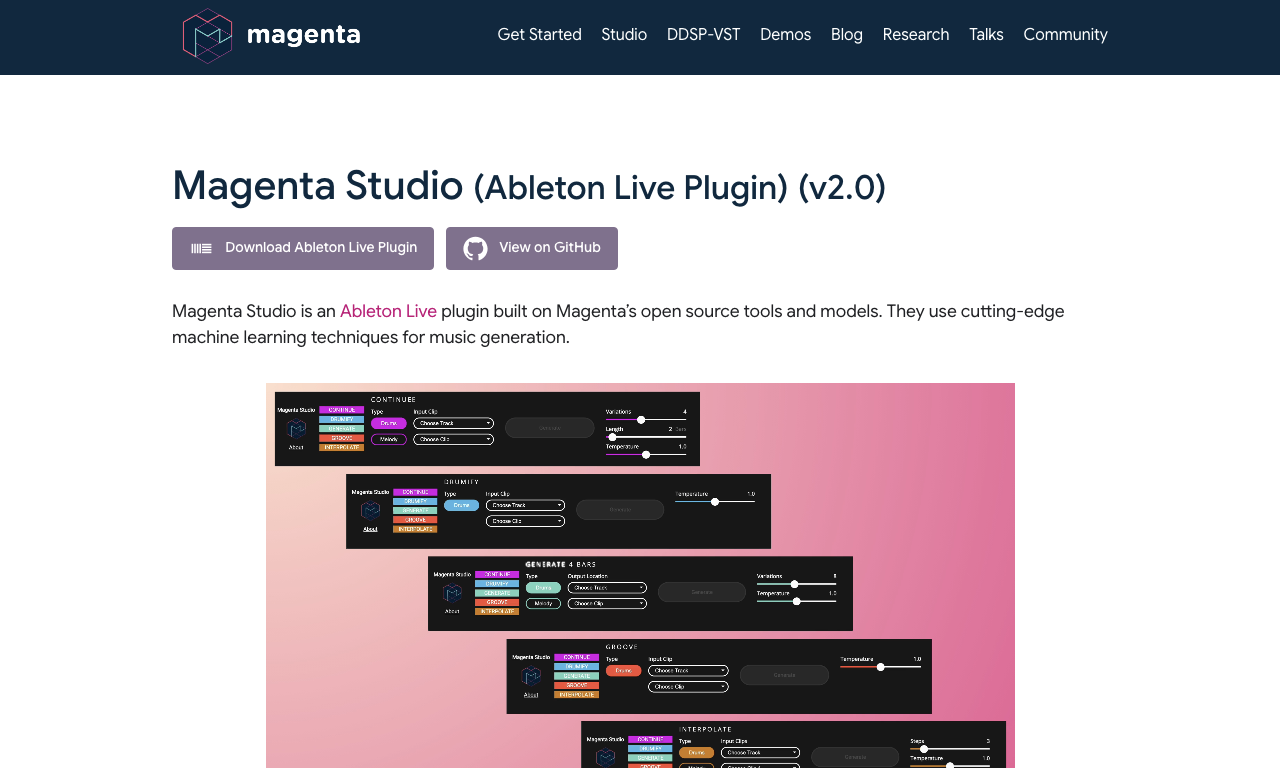Go to Studio in the navigation bar
Viewport: 1280px width, 768px height.
[624, 35]
